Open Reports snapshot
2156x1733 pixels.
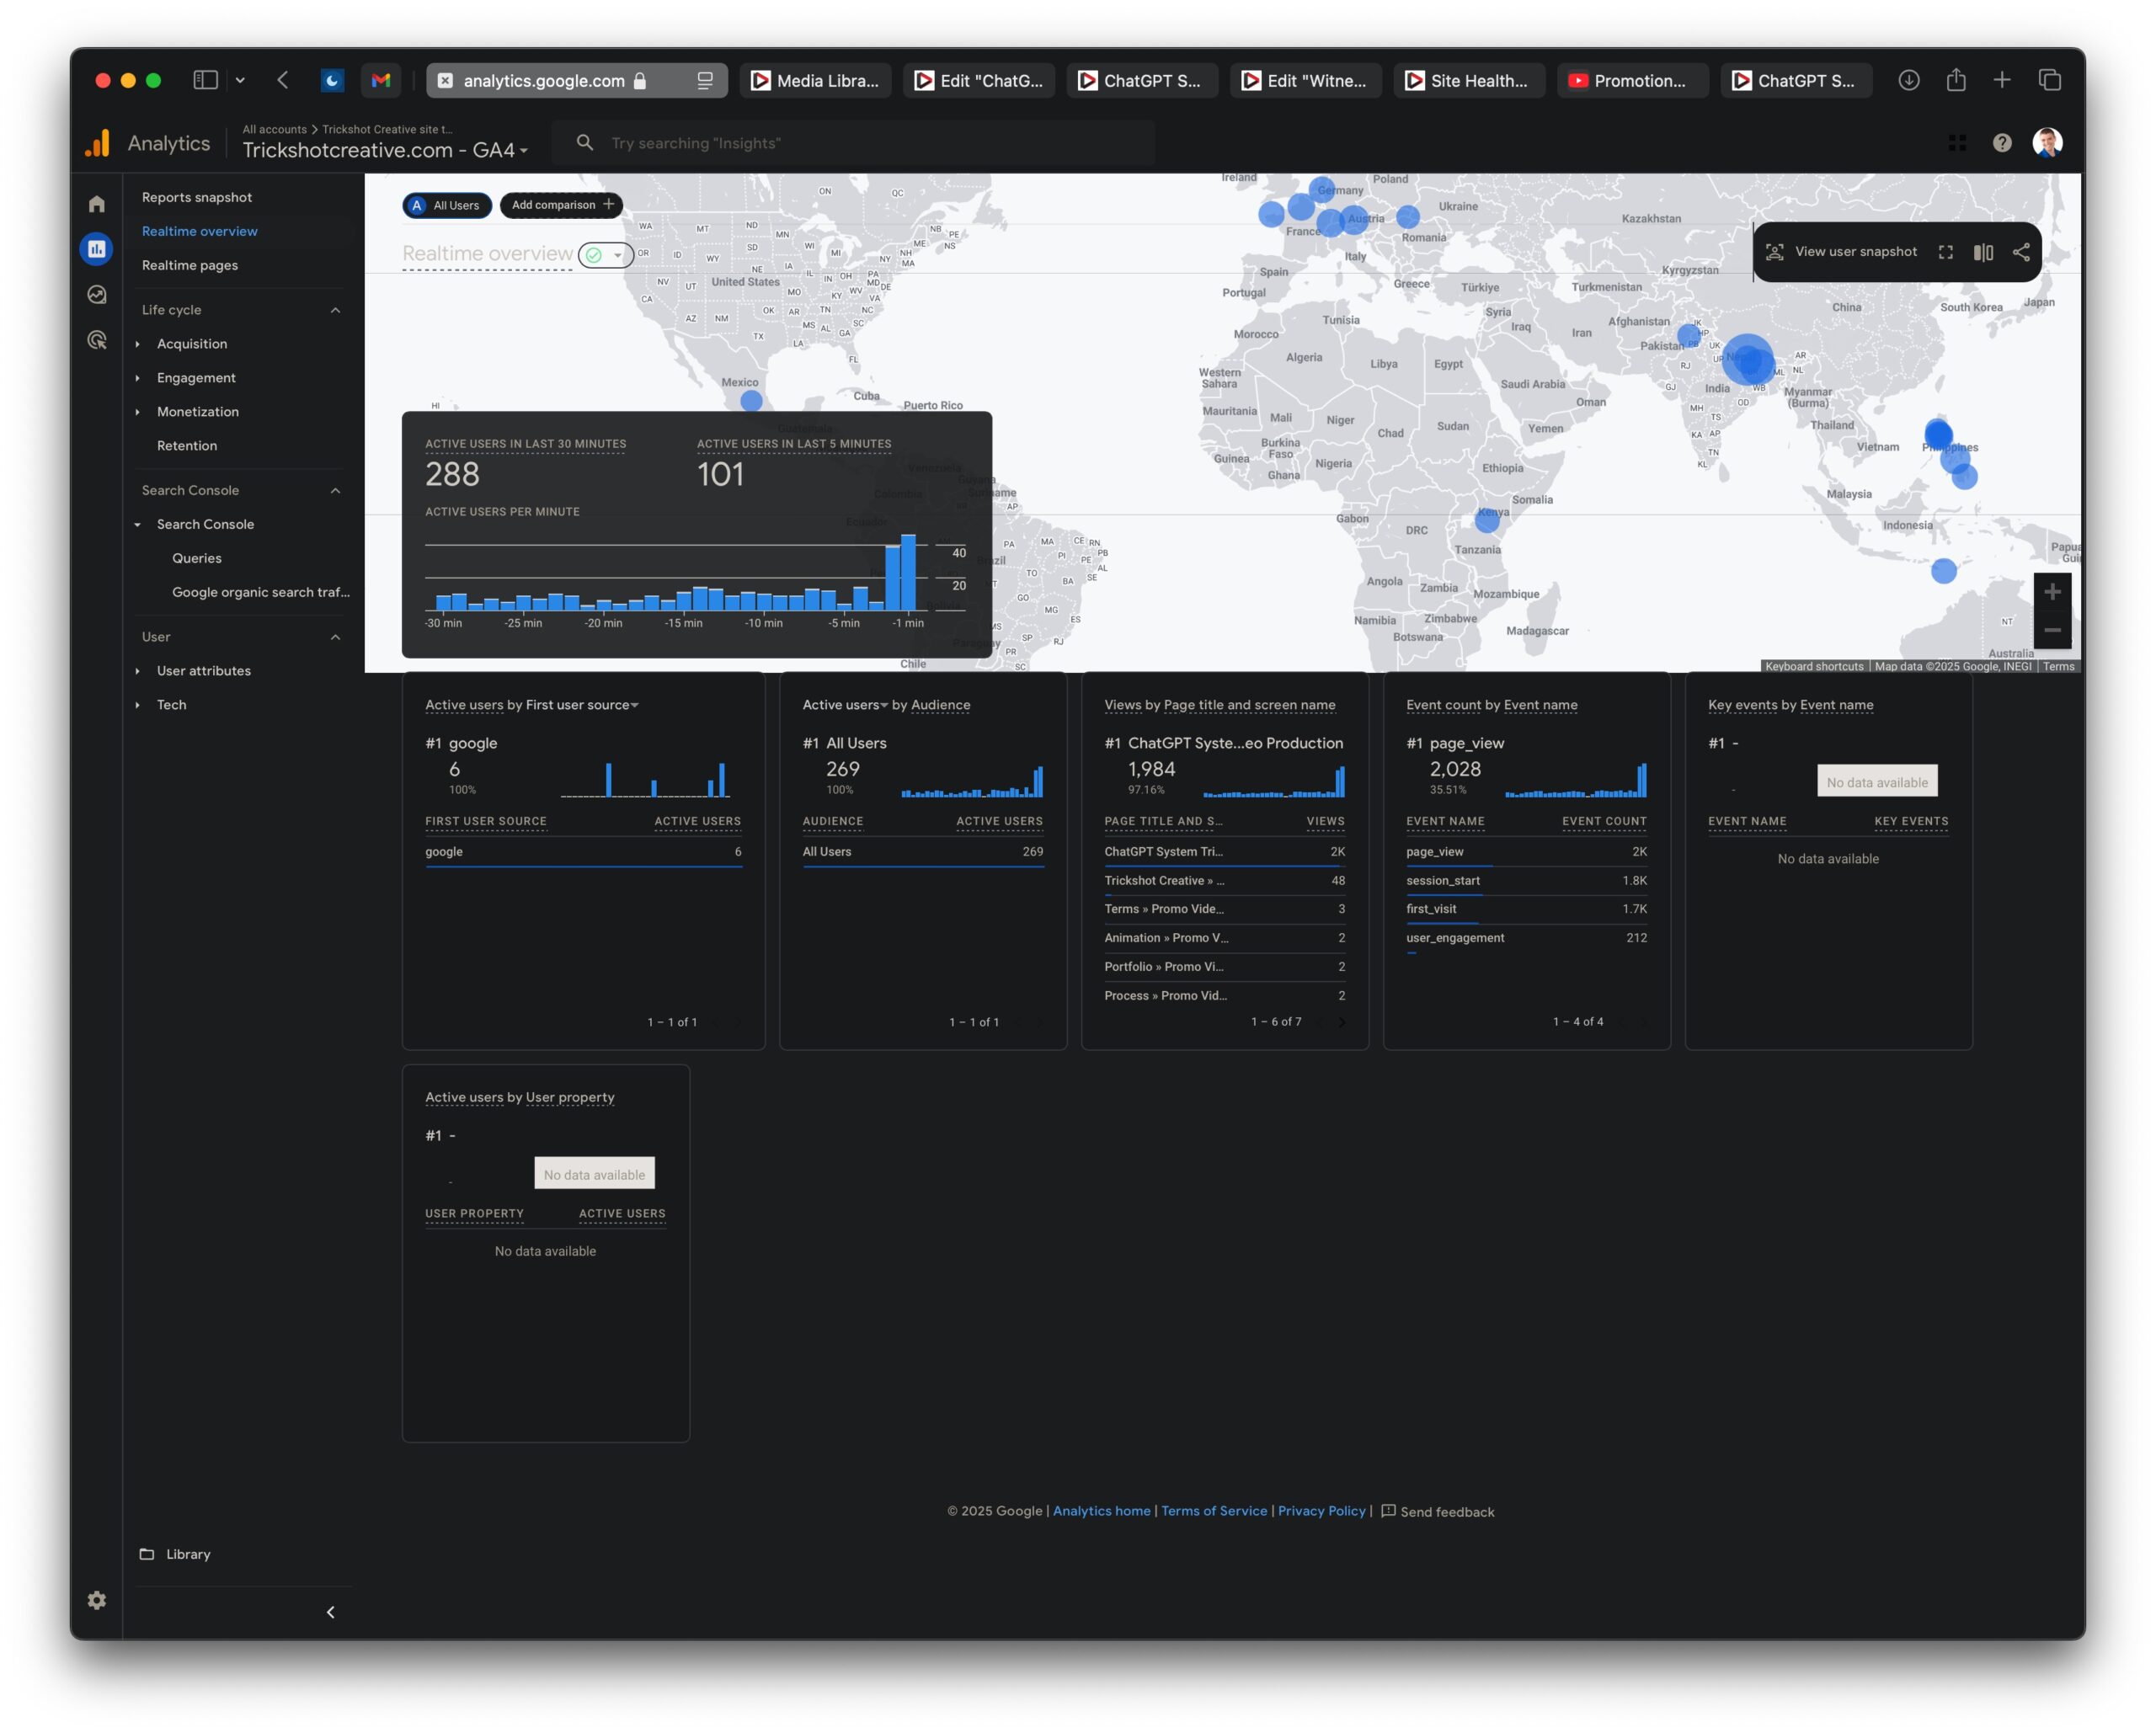click(197, 197)
